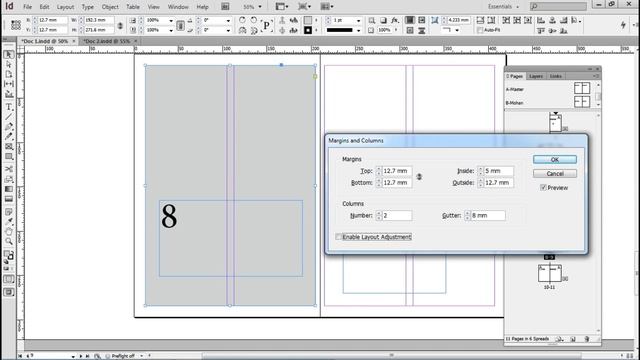
Task: Toggle make all margin settings the same
Action: coord(419,177)
